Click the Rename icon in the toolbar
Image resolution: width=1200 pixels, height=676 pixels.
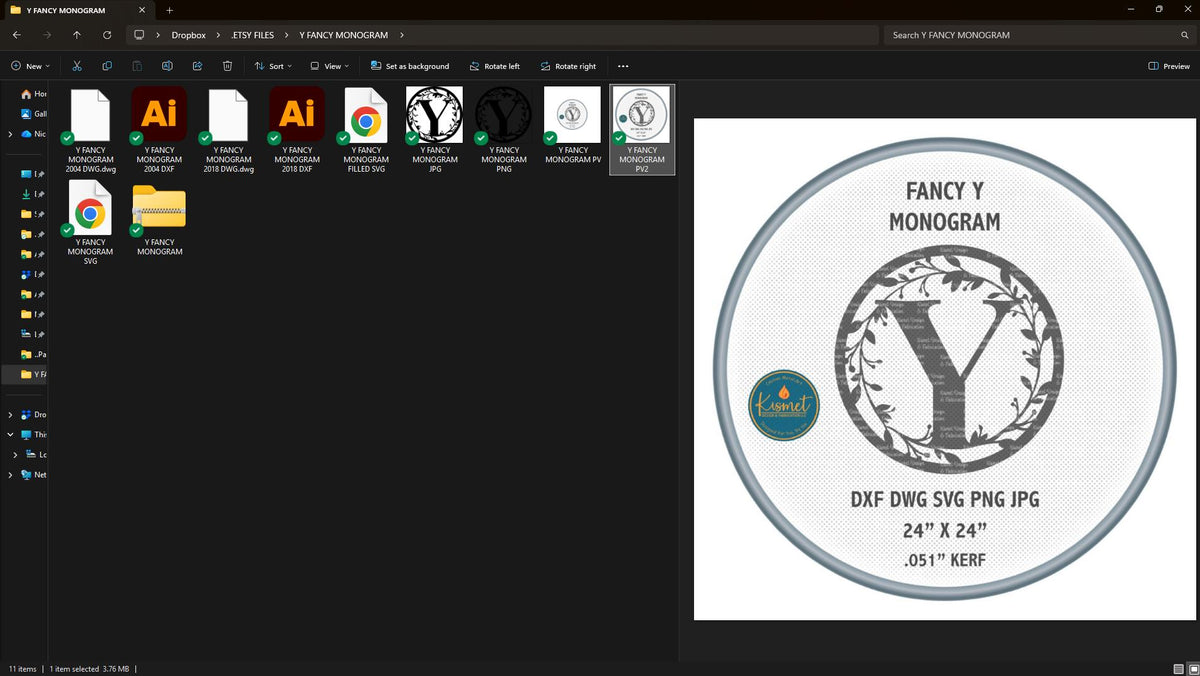point(167,66)
